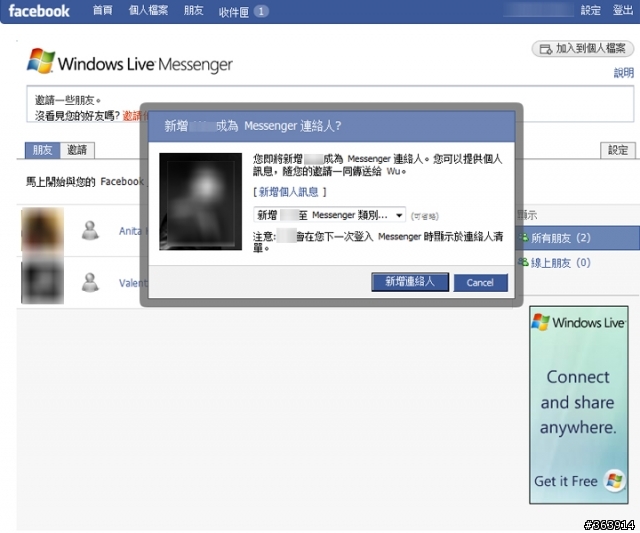Select 線上朋友 (0) filter
The width and height of the screenshot is (640, 533).
560,262
